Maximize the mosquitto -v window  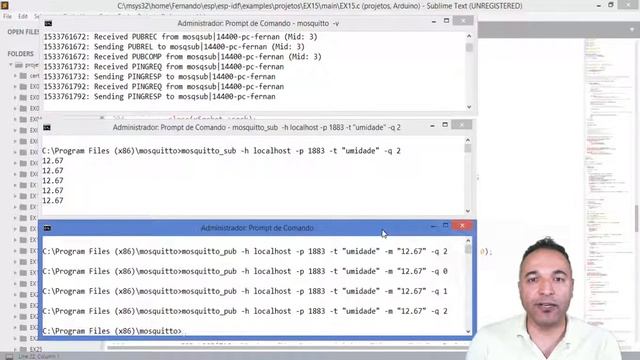(x=447, y=20)
